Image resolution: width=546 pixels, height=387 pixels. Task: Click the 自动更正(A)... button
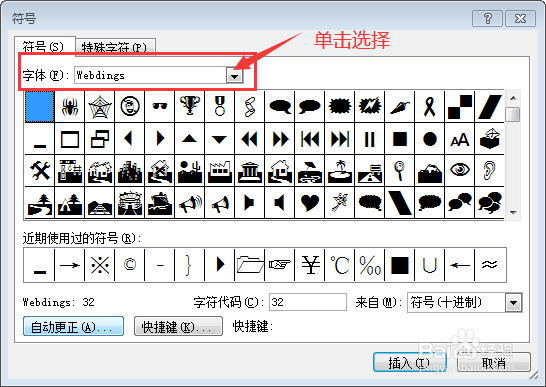pos(73,326)
